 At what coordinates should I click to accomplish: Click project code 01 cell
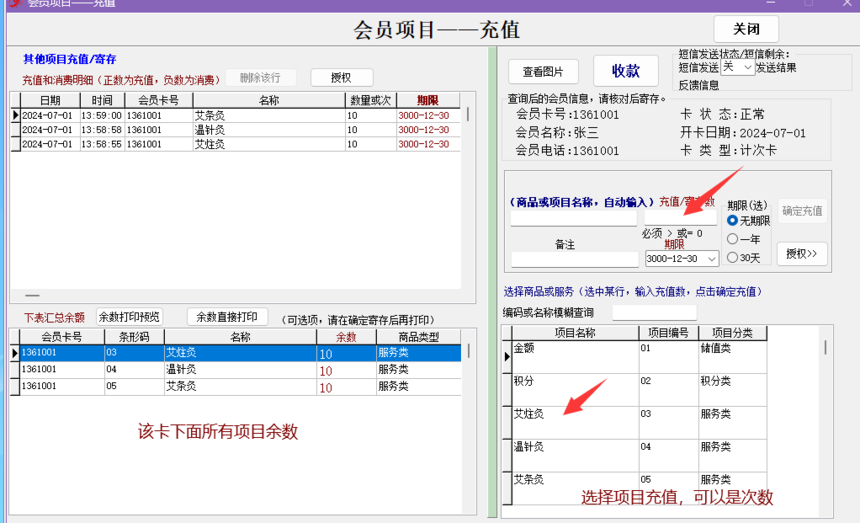coord(669,357)
